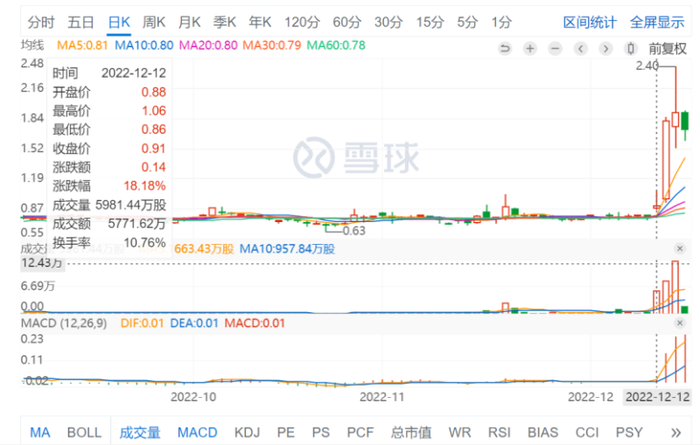Show more indicators with double-arrow
Screen dimensions: 700x445
[676, 433]
